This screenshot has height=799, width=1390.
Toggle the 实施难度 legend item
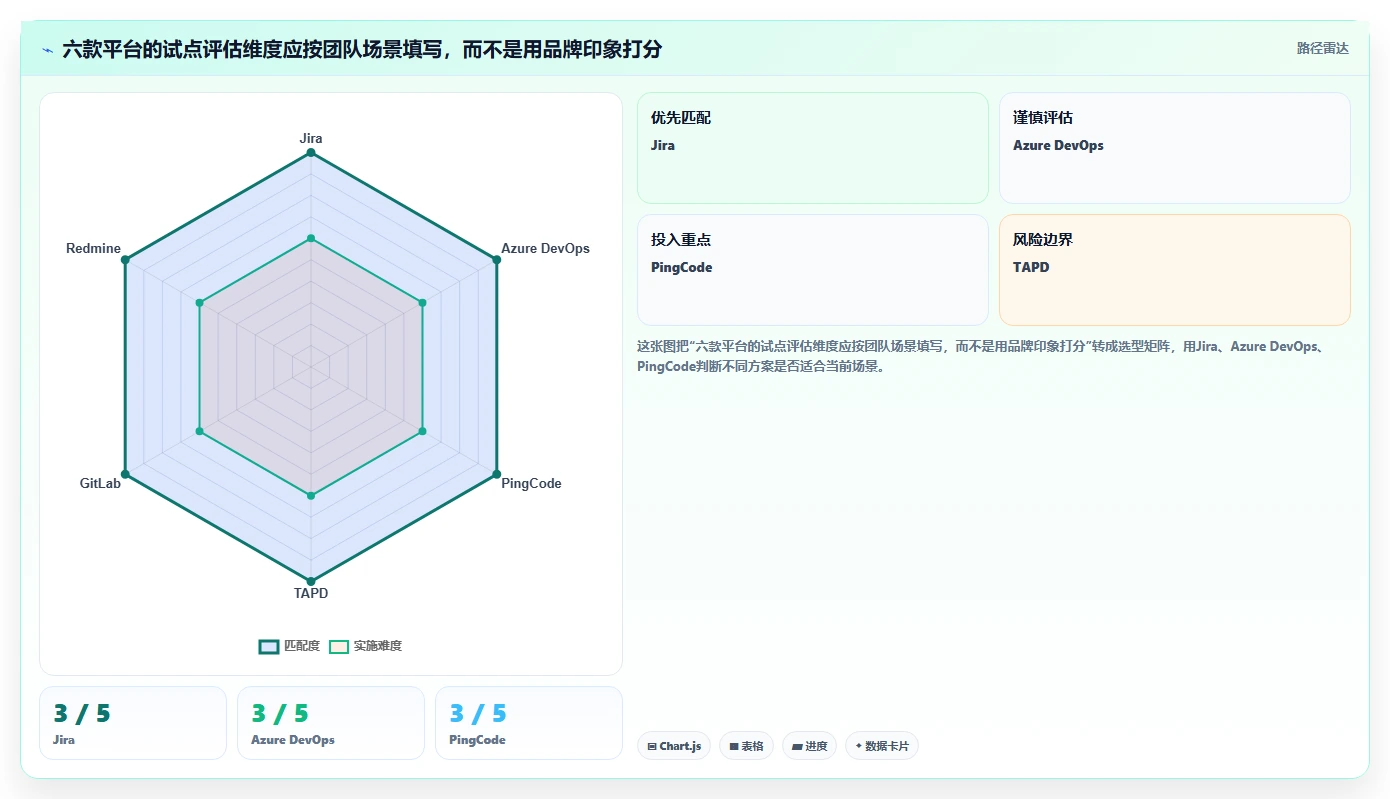click(365, 646)
